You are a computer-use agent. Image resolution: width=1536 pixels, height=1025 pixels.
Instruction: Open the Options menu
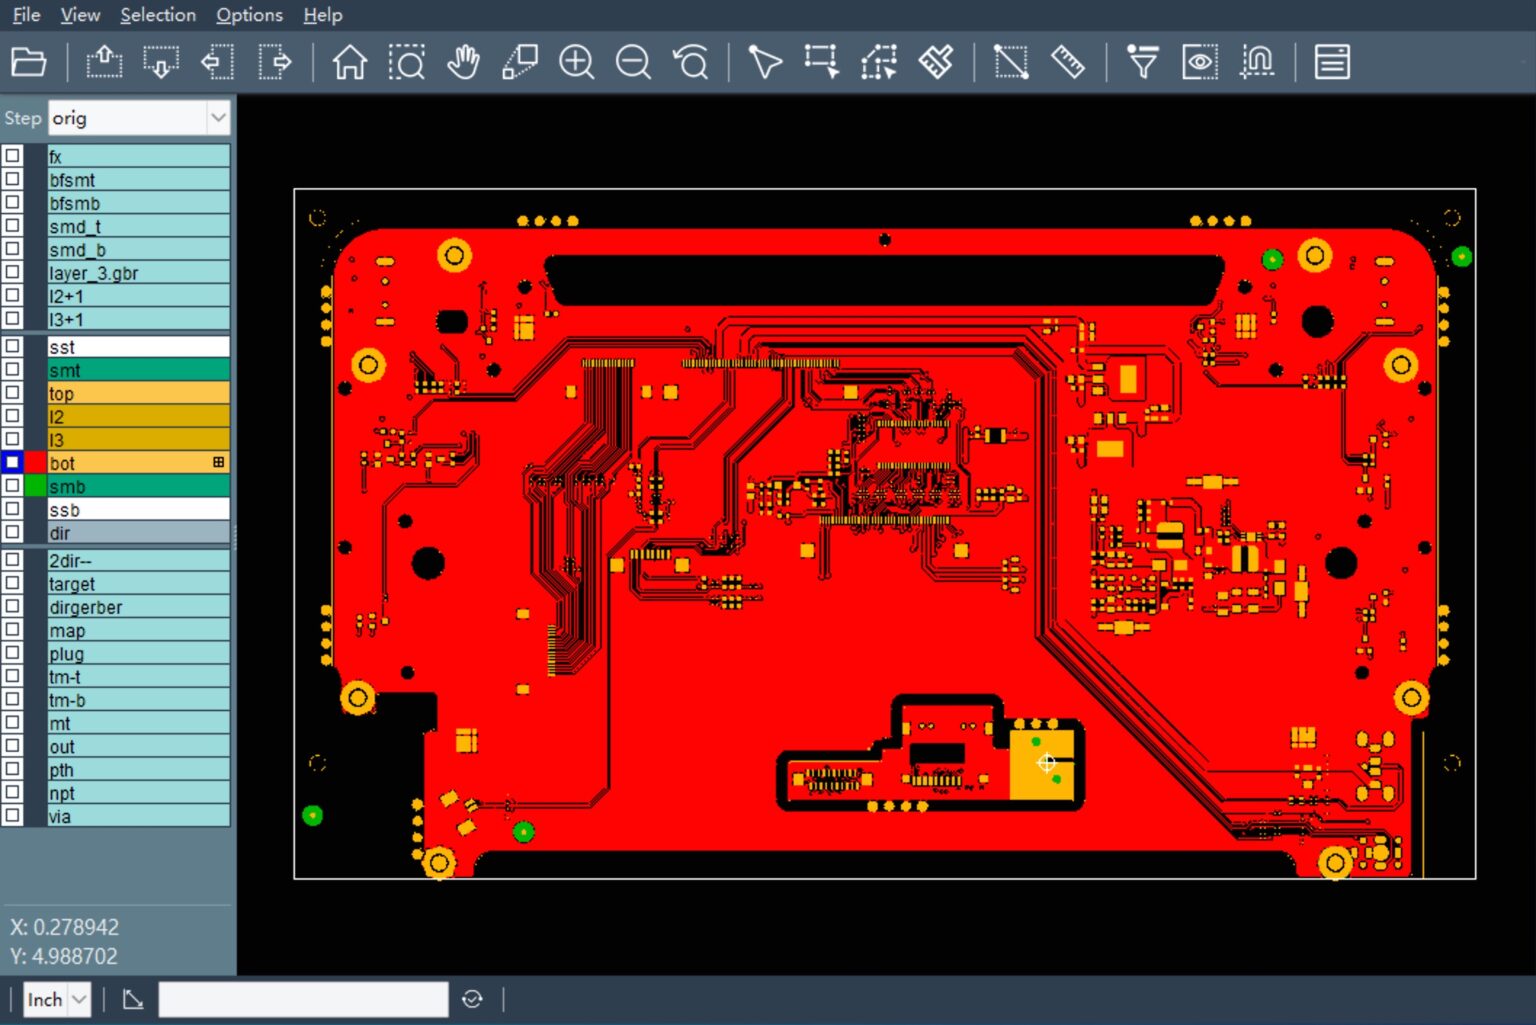point(248,15)
